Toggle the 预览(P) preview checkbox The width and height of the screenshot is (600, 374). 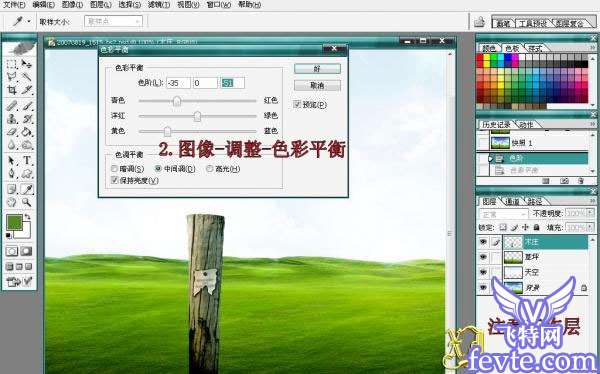(x=297, y=104)
